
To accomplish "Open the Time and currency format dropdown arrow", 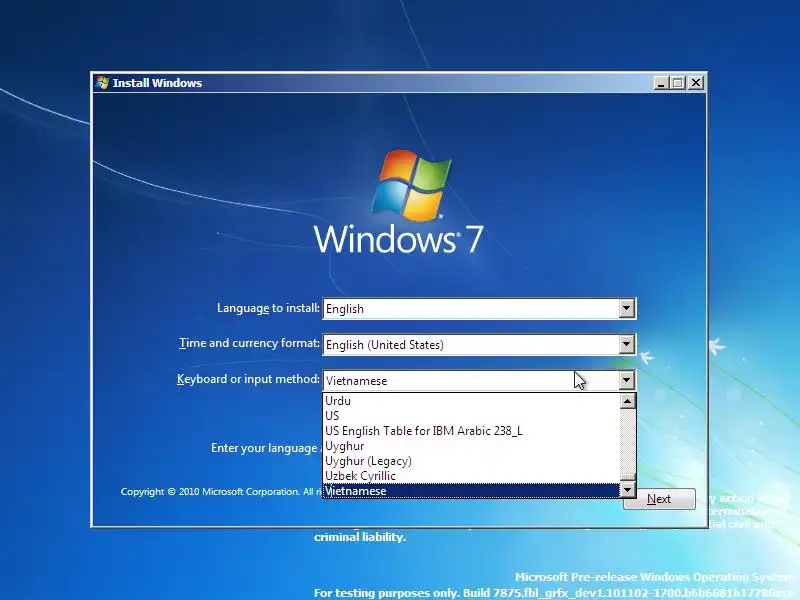I will (627, 344).
